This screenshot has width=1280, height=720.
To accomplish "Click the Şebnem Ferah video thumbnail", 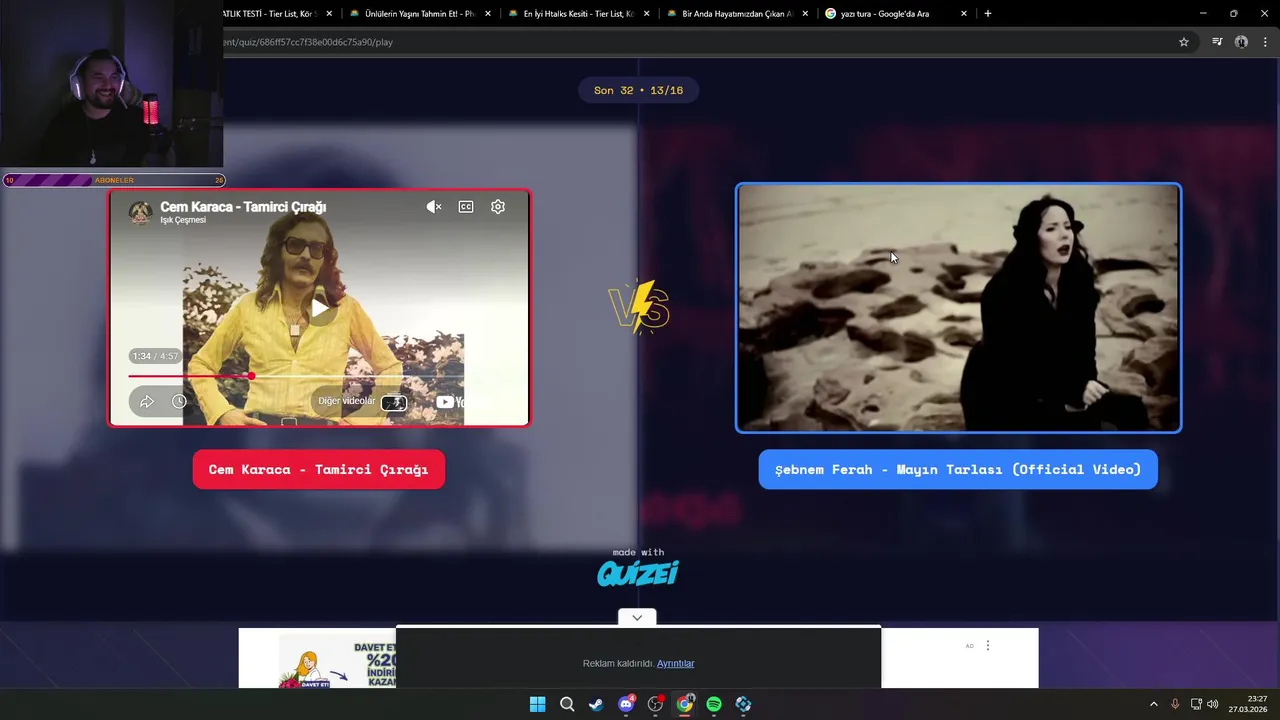I will coord(958,308).
